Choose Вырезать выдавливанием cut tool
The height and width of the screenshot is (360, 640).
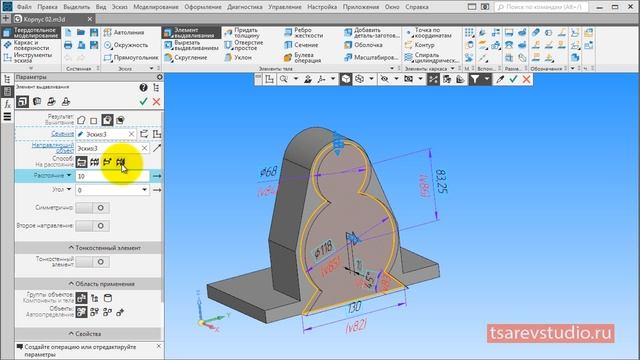pyautogui.click(x=191, y=45)
